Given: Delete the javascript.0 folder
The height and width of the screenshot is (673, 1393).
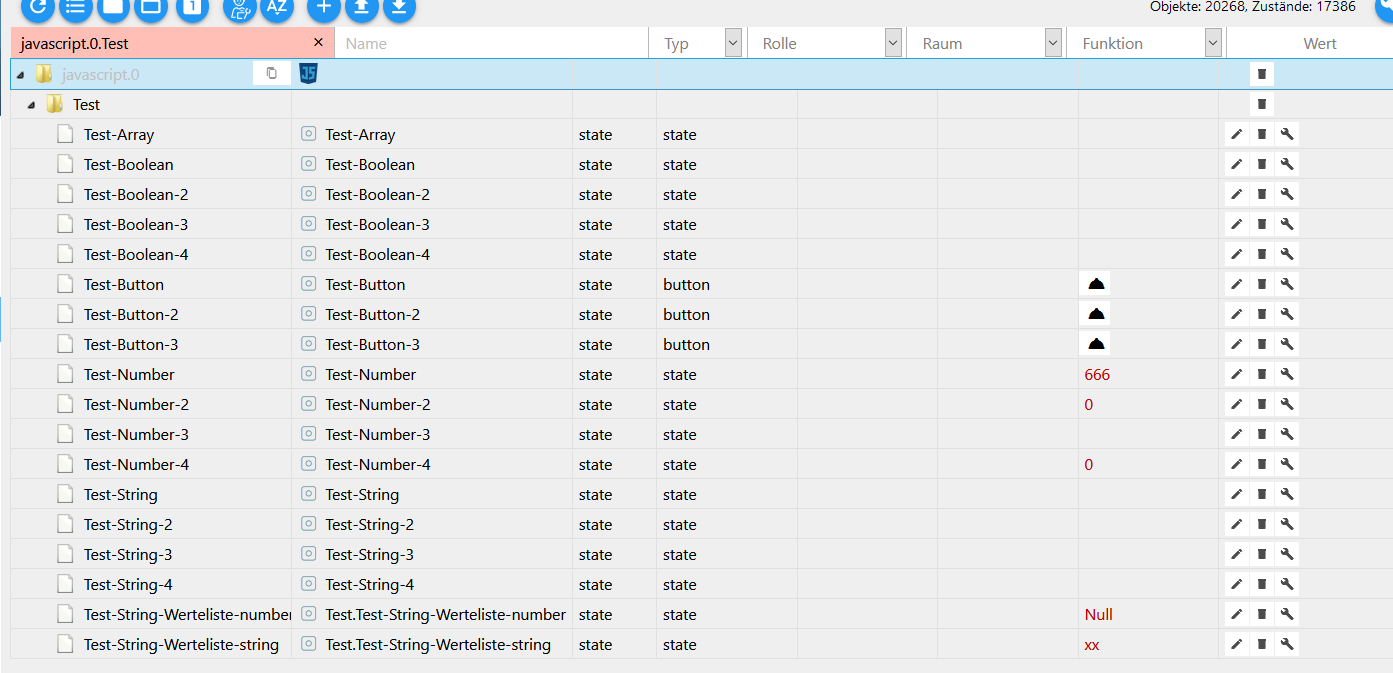Looking at the screenshot, I should pyautogui.click(x=1261, y=74).
